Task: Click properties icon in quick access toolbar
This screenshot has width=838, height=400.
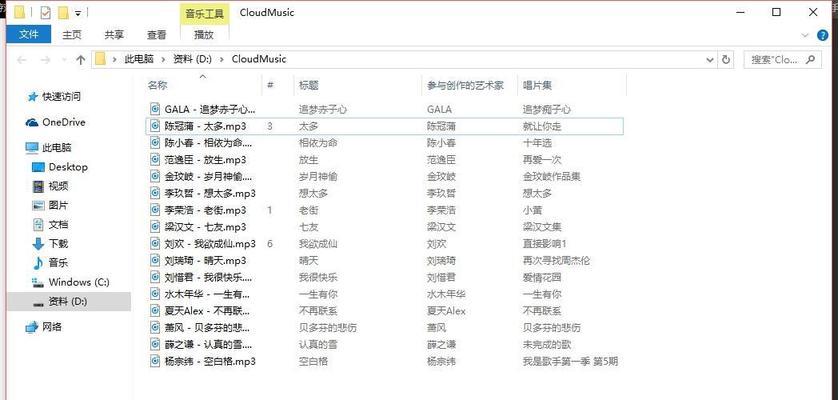Action: (x=45, y=12)
